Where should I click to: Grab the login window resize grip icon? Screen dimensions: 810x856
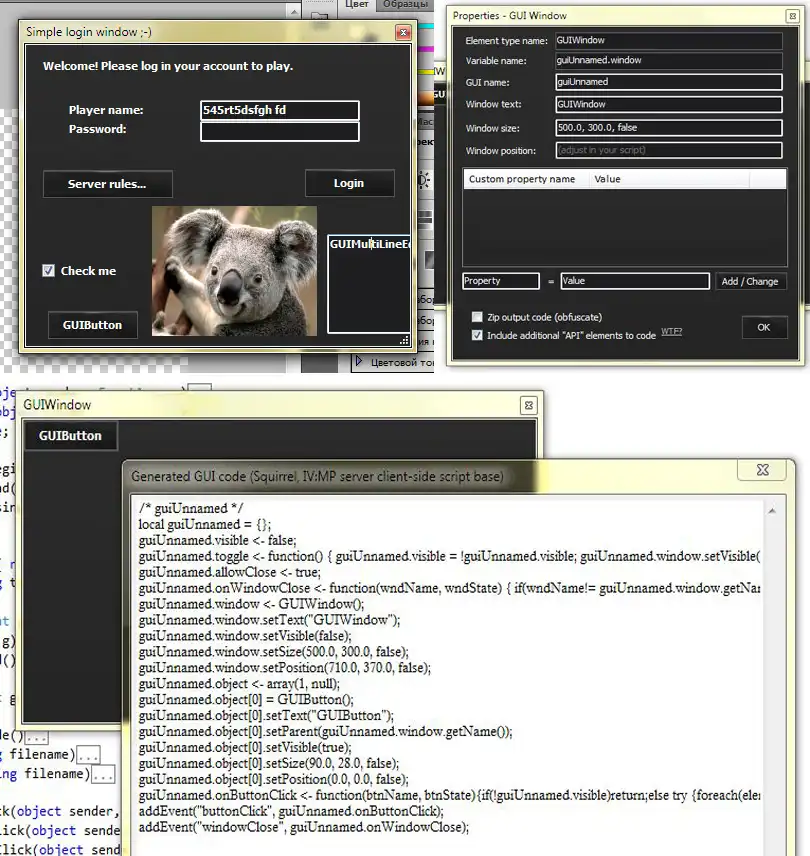(x=404, y=340)
